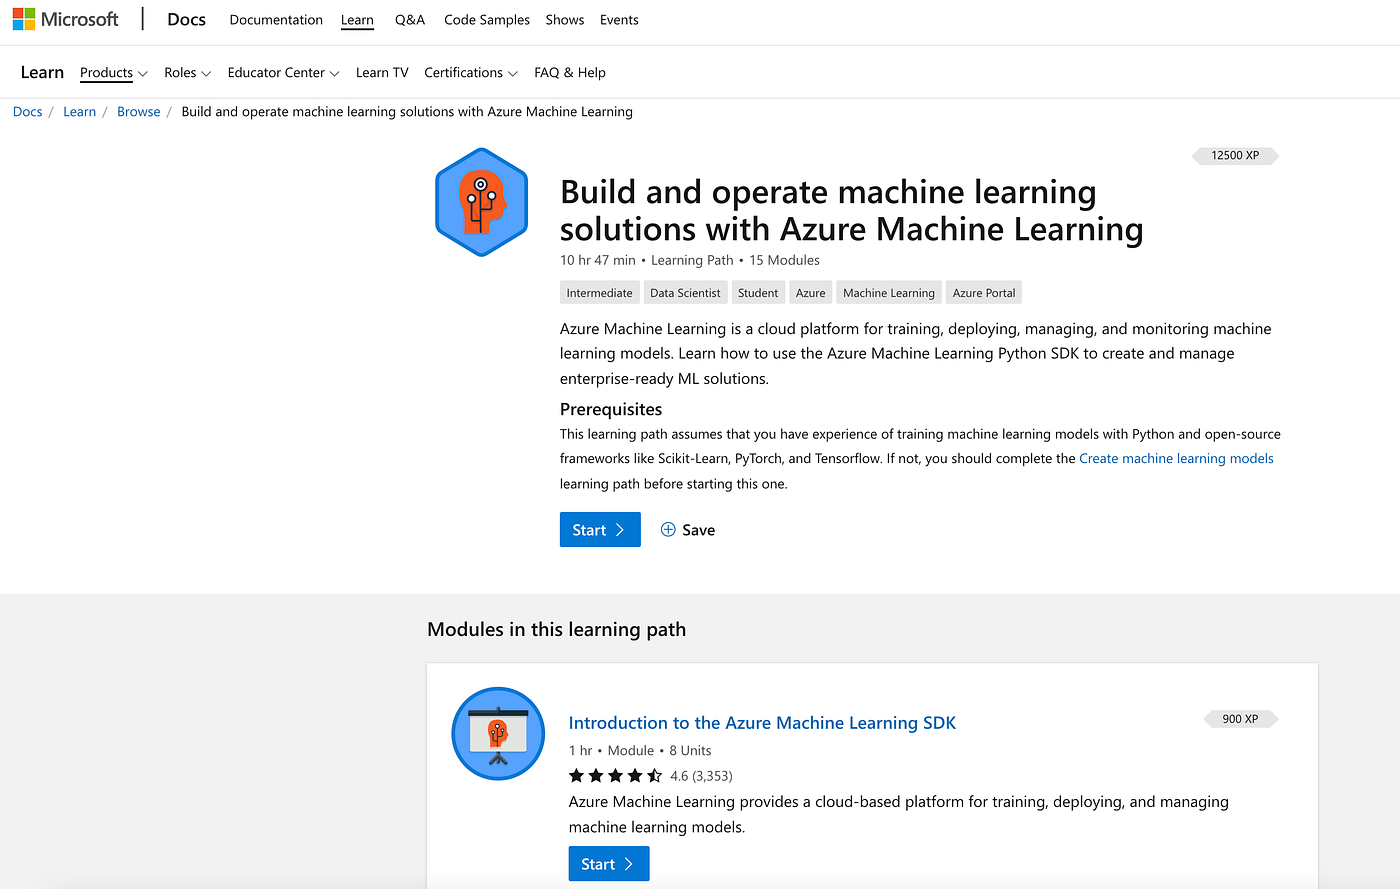Click the Docs breadcrumb link
Image resolution: width=1400 pixels, height=889 pixels.
[28, 112]
